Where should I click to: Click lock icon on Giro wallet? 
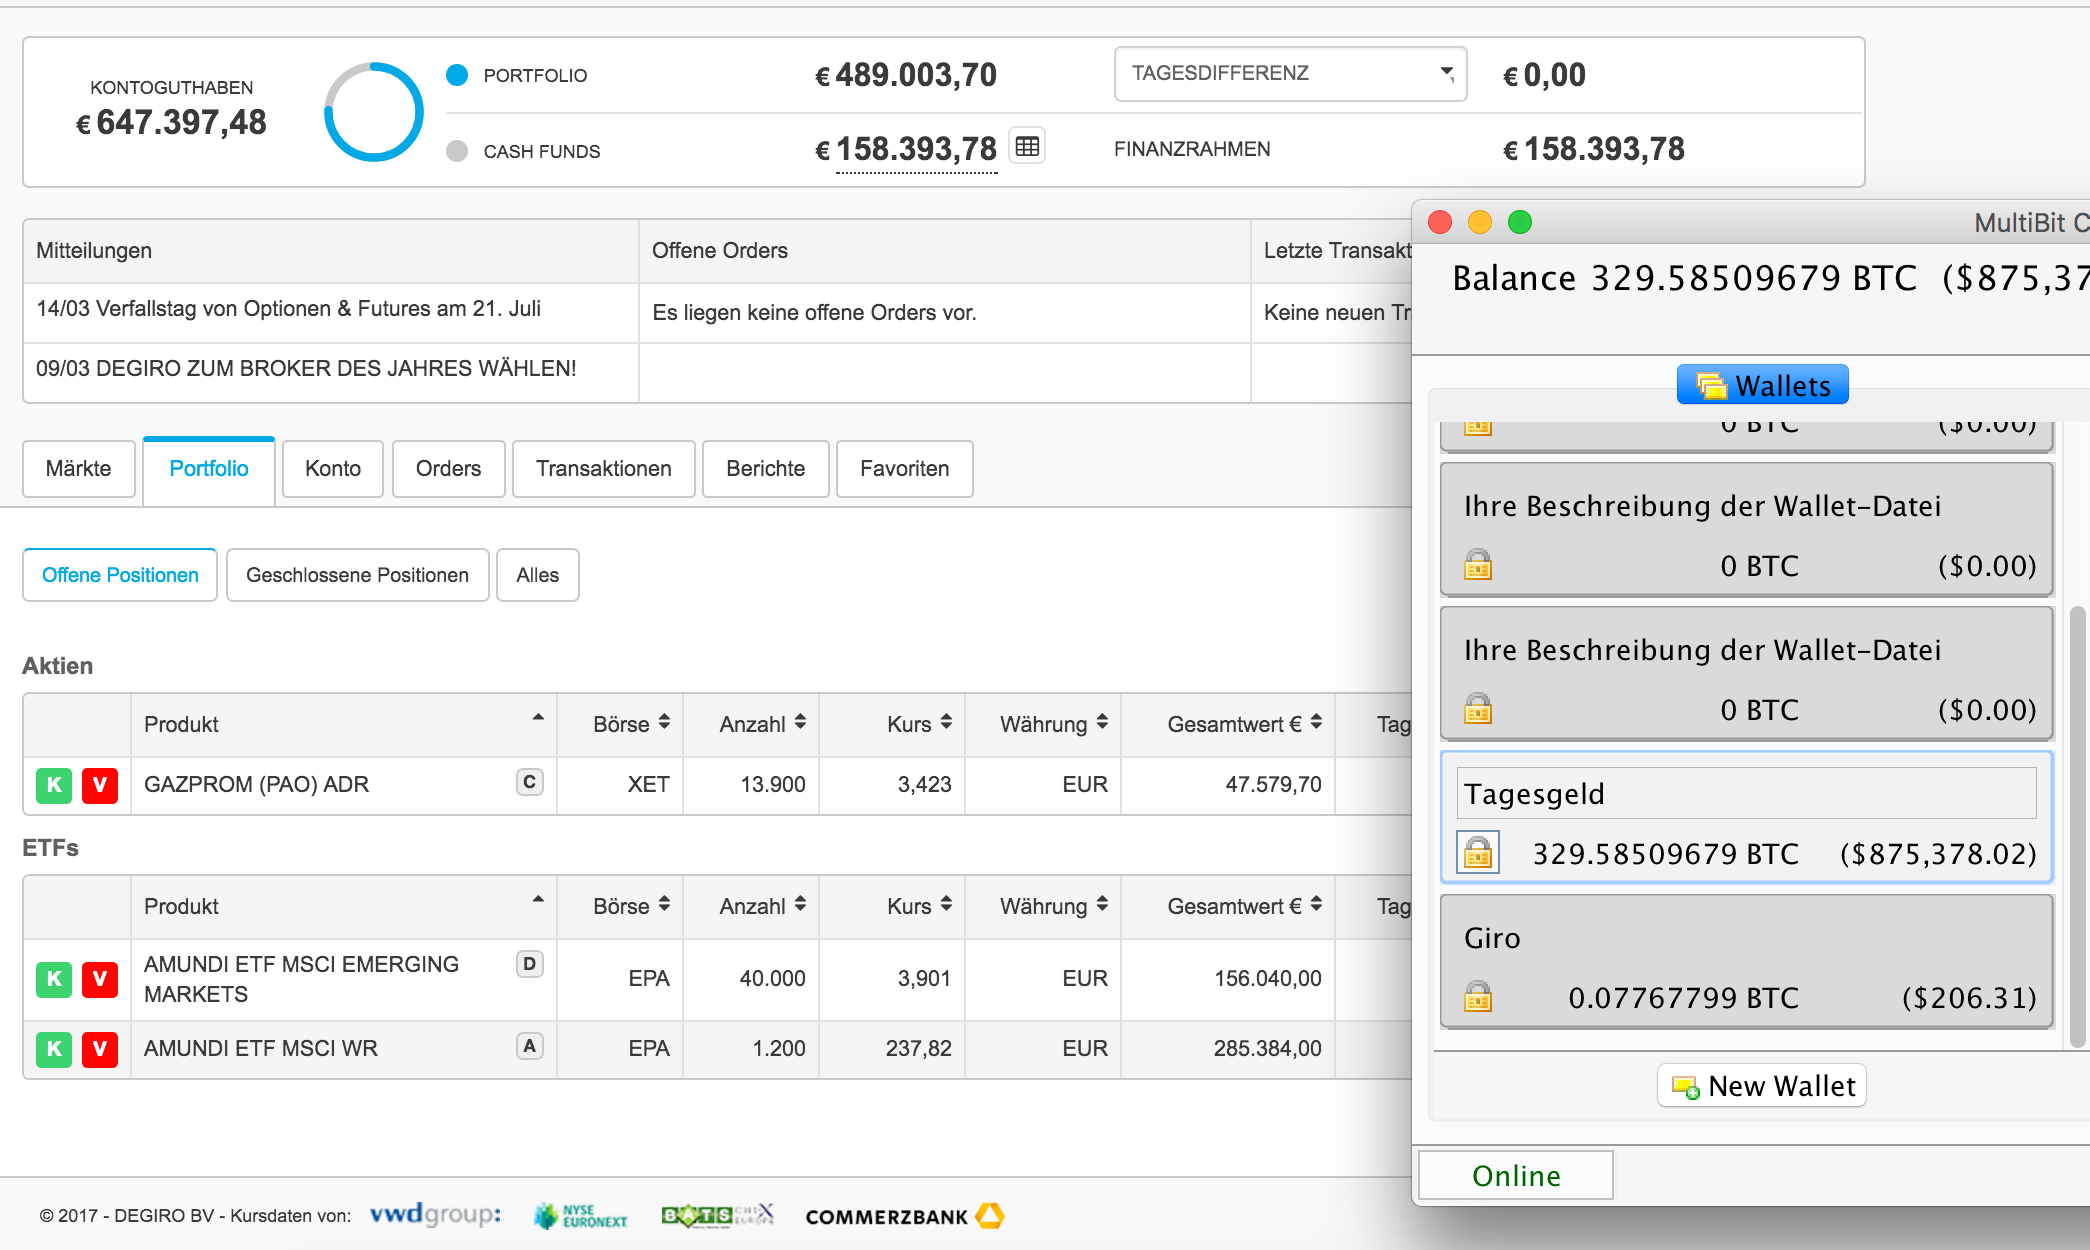click(x=1477, y=997)
